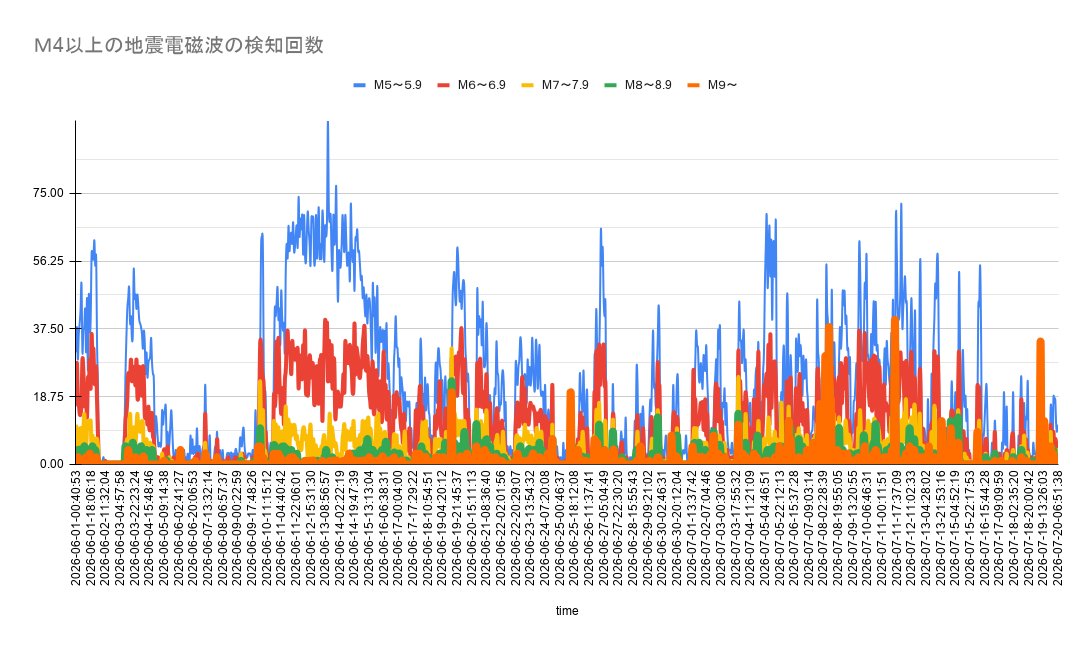Click x-axis label 2026-06-06-20:06:53

click(193, 528)
